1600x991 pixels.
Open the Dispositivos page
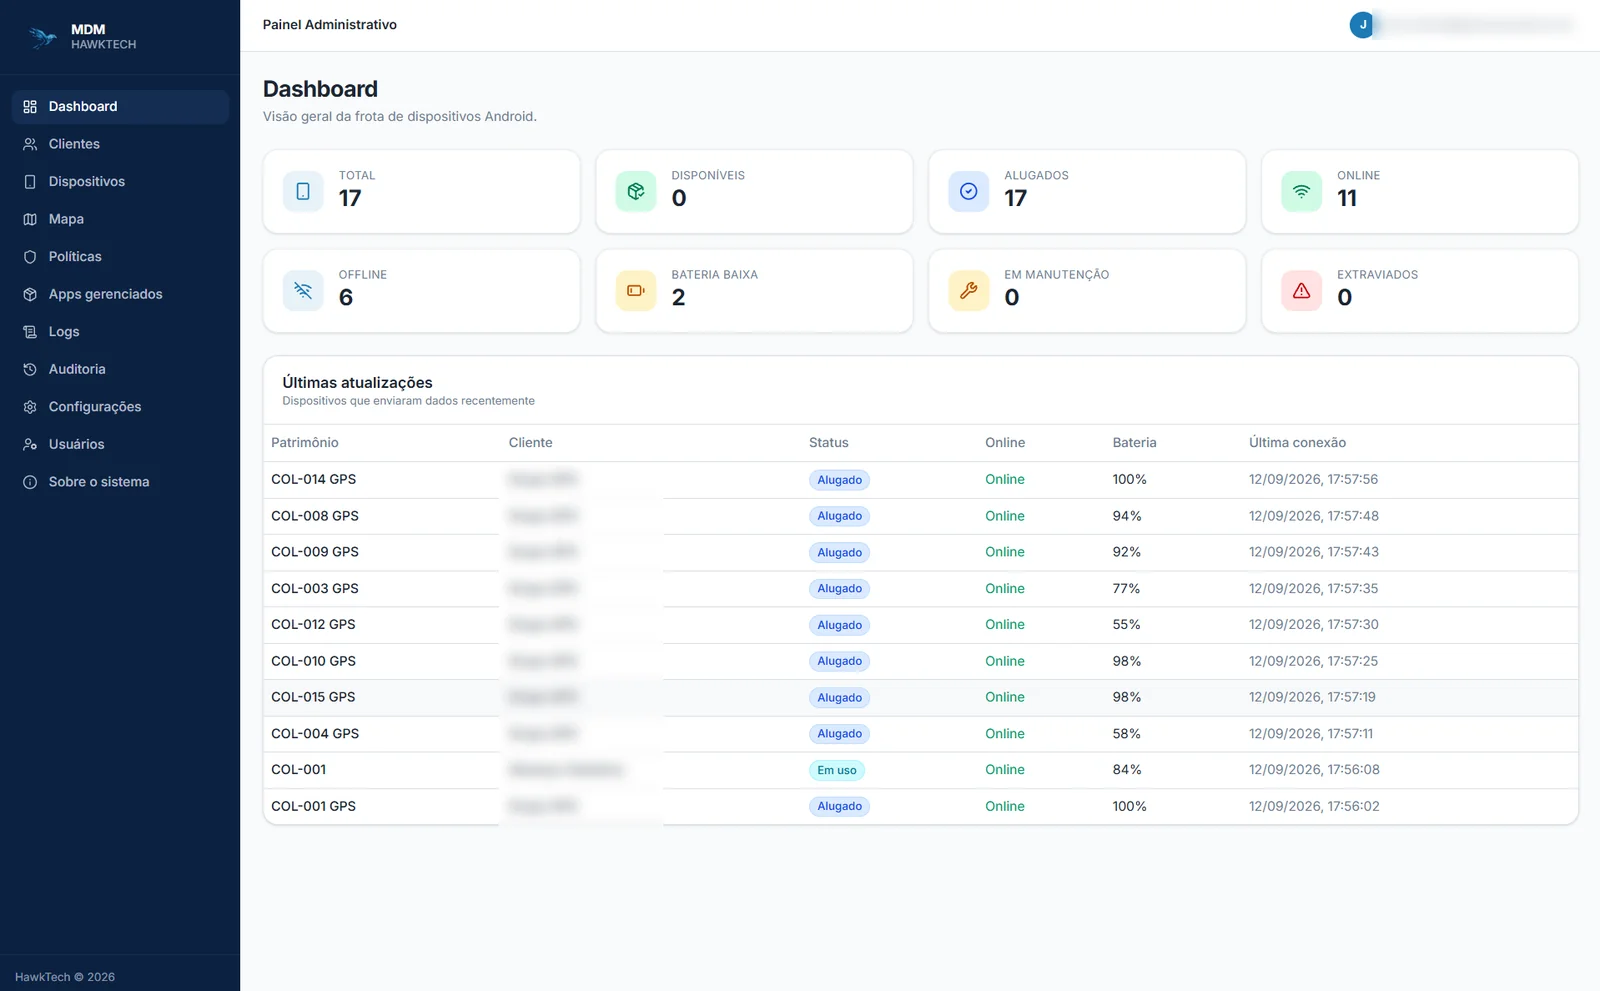[120, 182]
